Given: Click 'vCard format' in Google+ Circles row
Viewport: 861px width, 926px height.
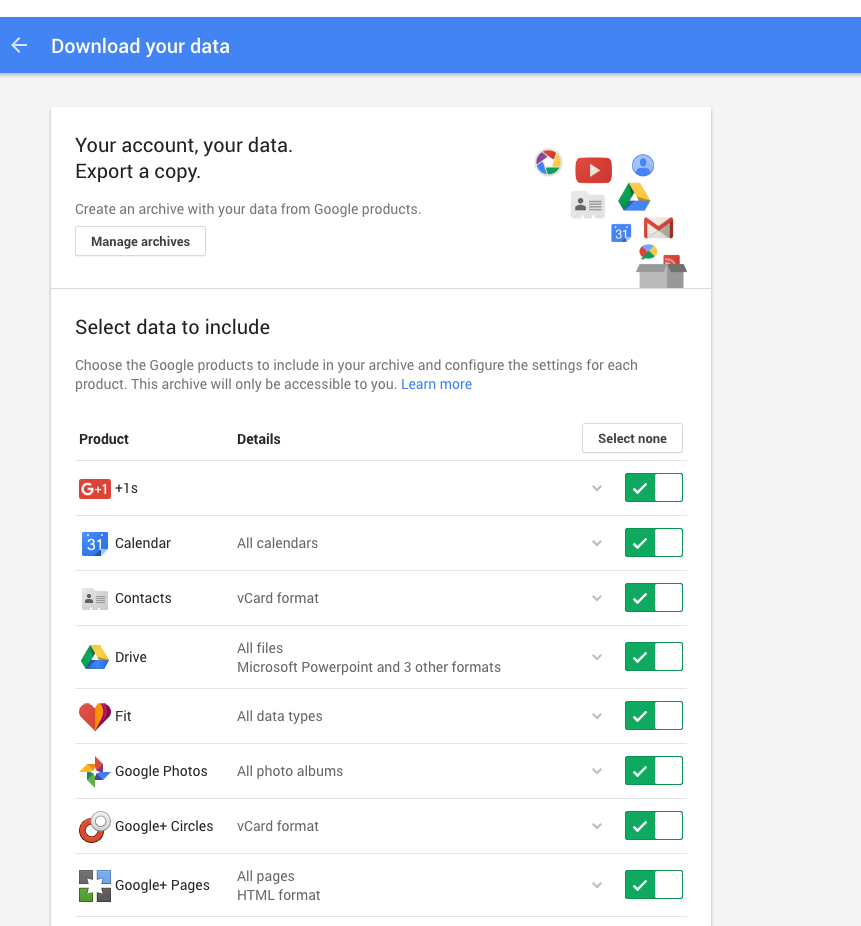Looking at the screenshot, I should (278, 826).
